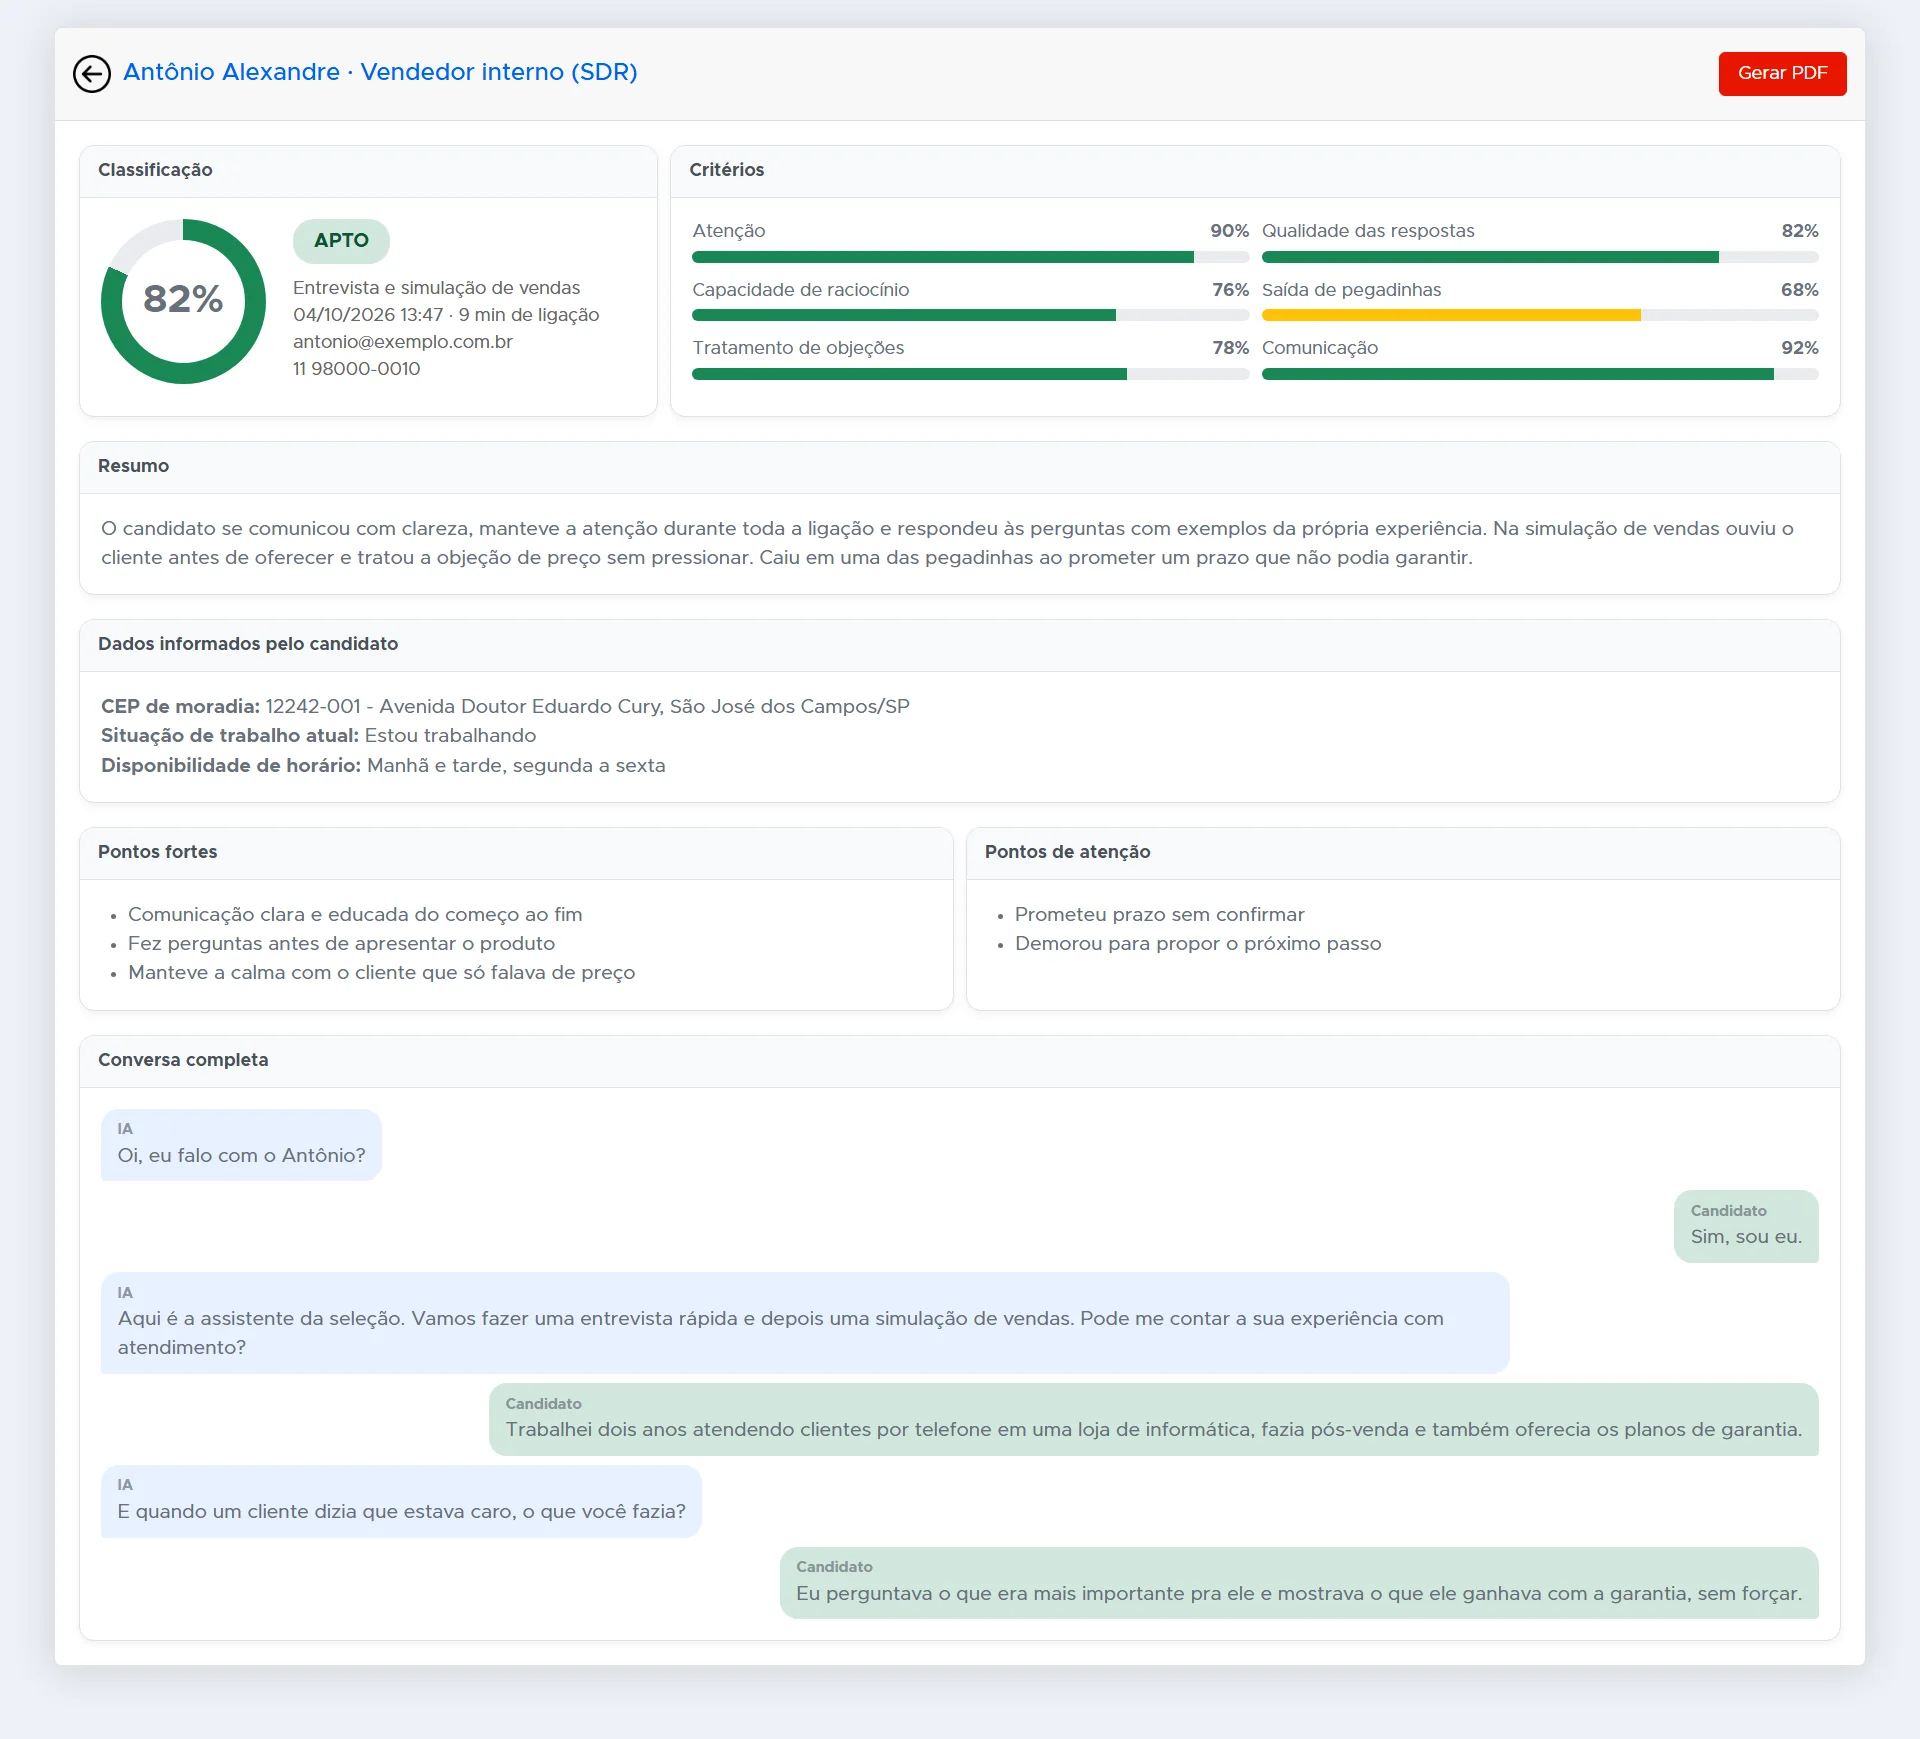Click the candidate reply 'Sim, sou eu.'
The image size is (1920, 1739).
click(1746, 1226)
